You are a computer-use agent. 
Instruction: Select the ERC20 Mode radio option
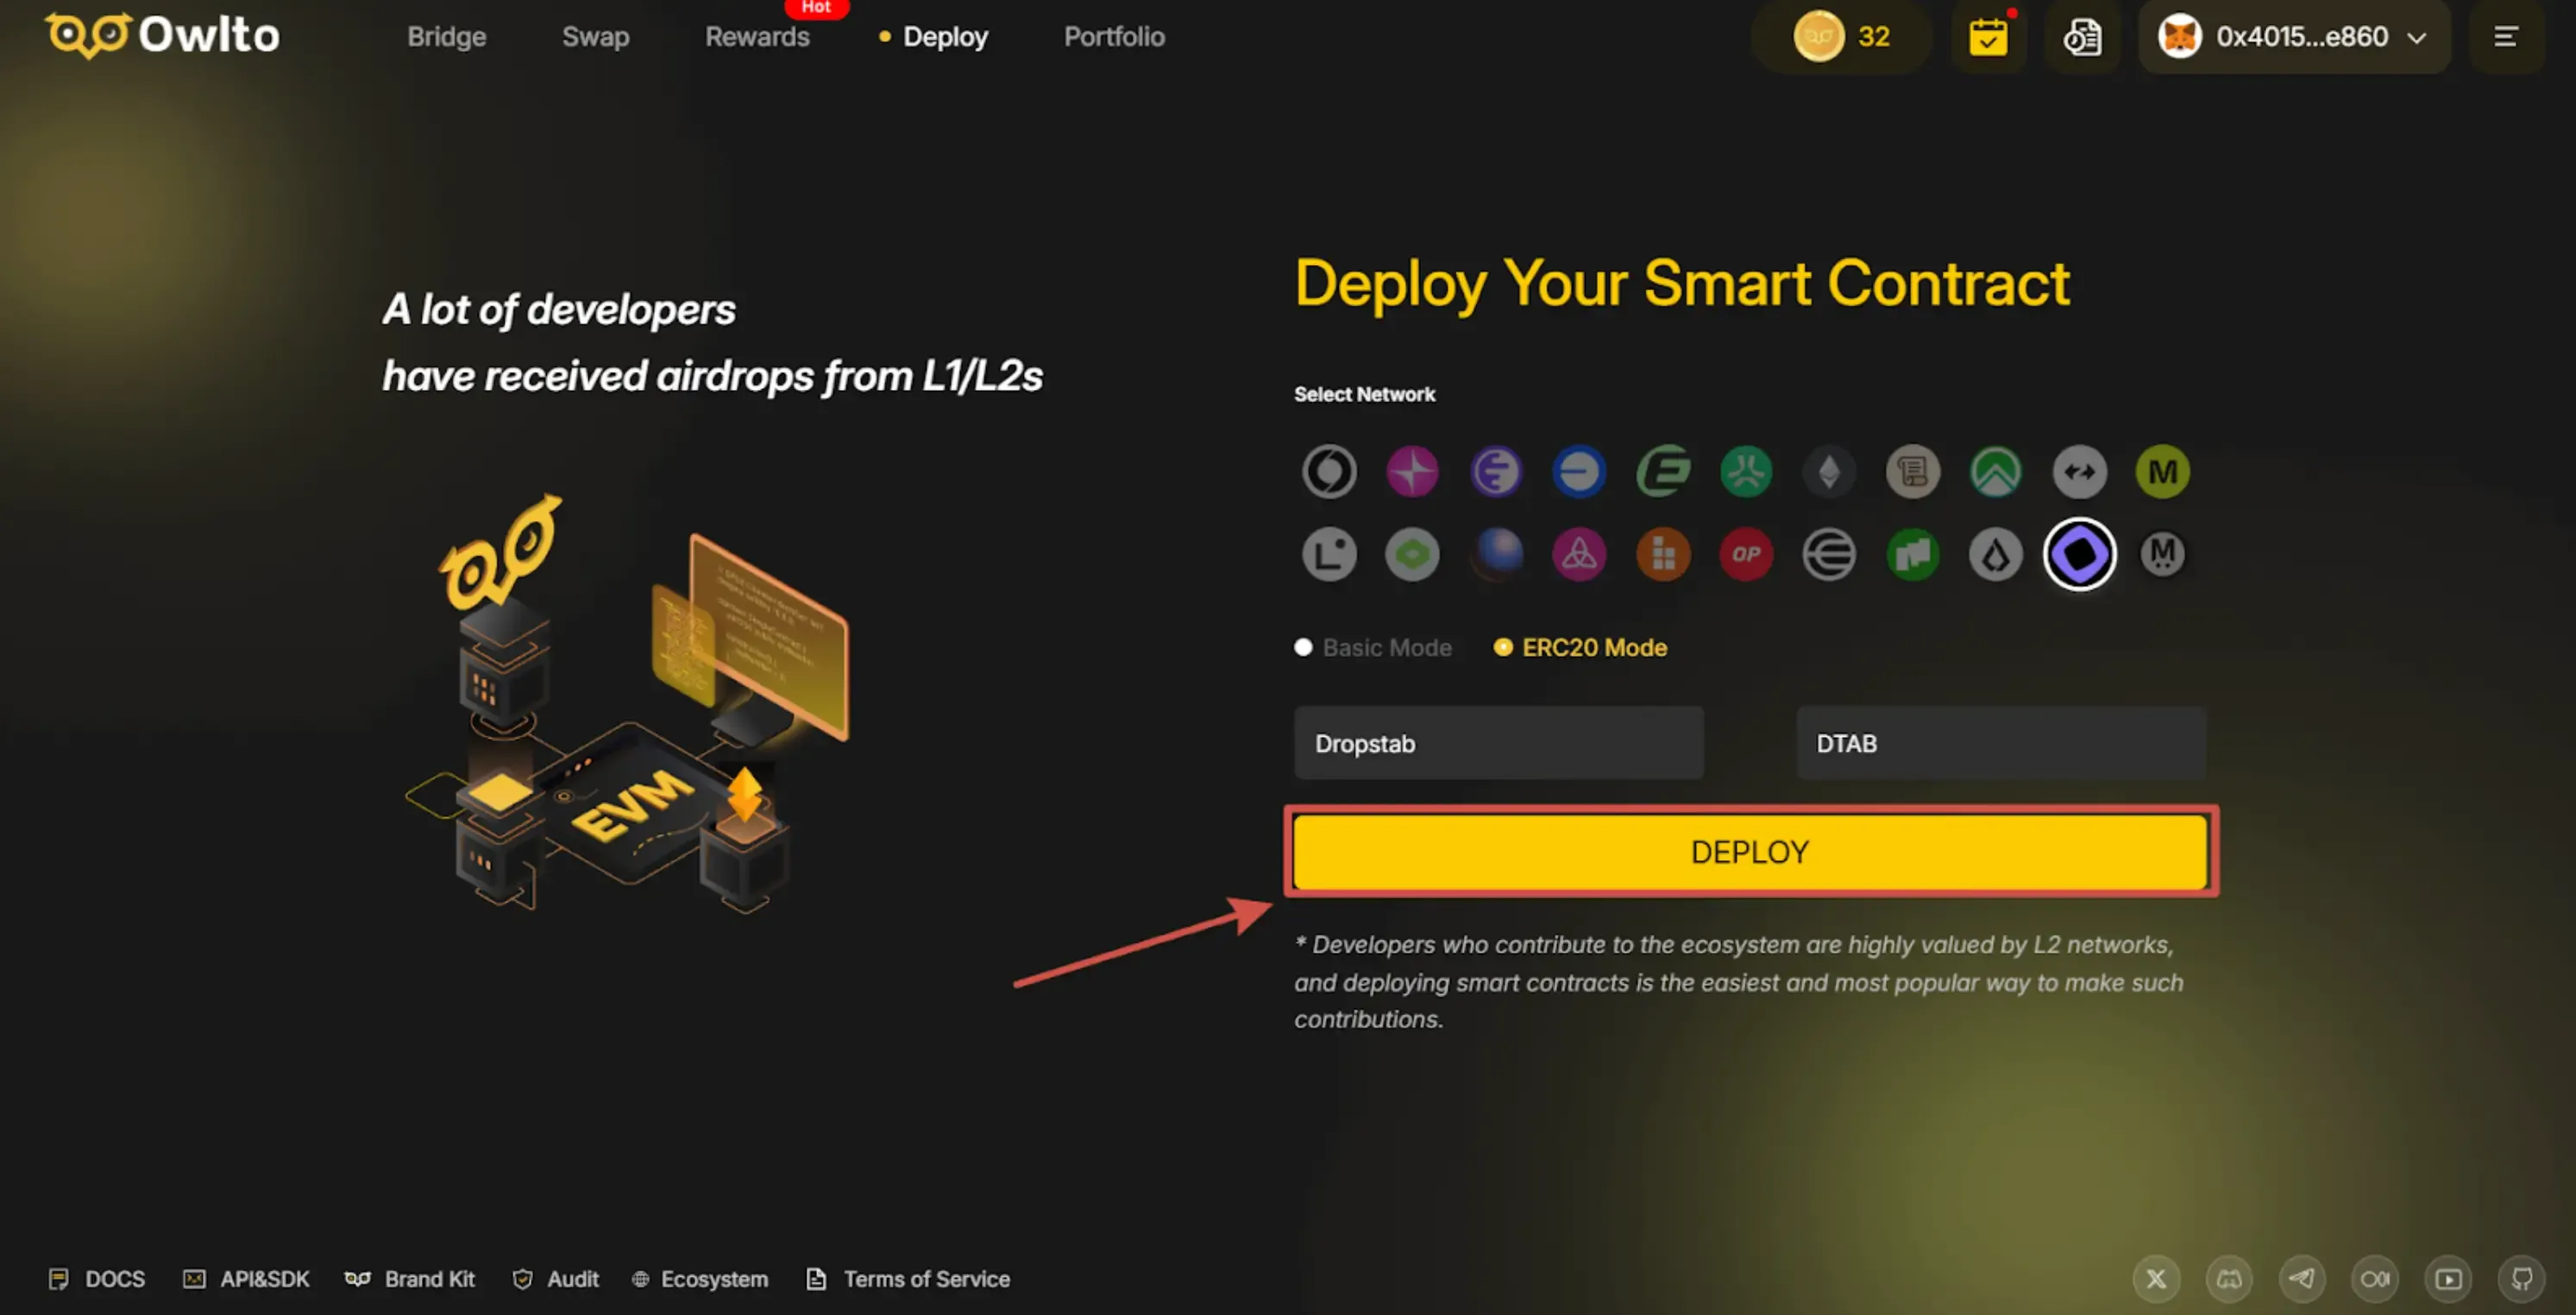[1580, 647]
